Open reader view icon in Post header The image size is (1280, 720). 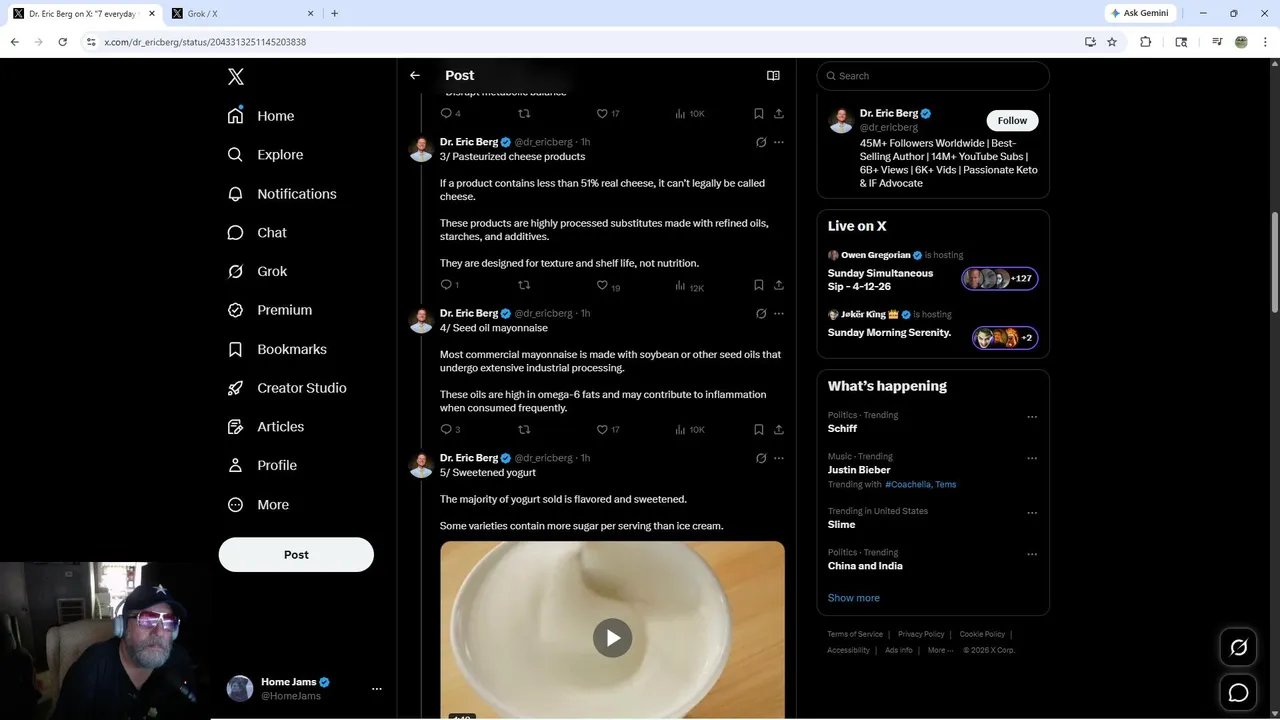coord(773,75)
